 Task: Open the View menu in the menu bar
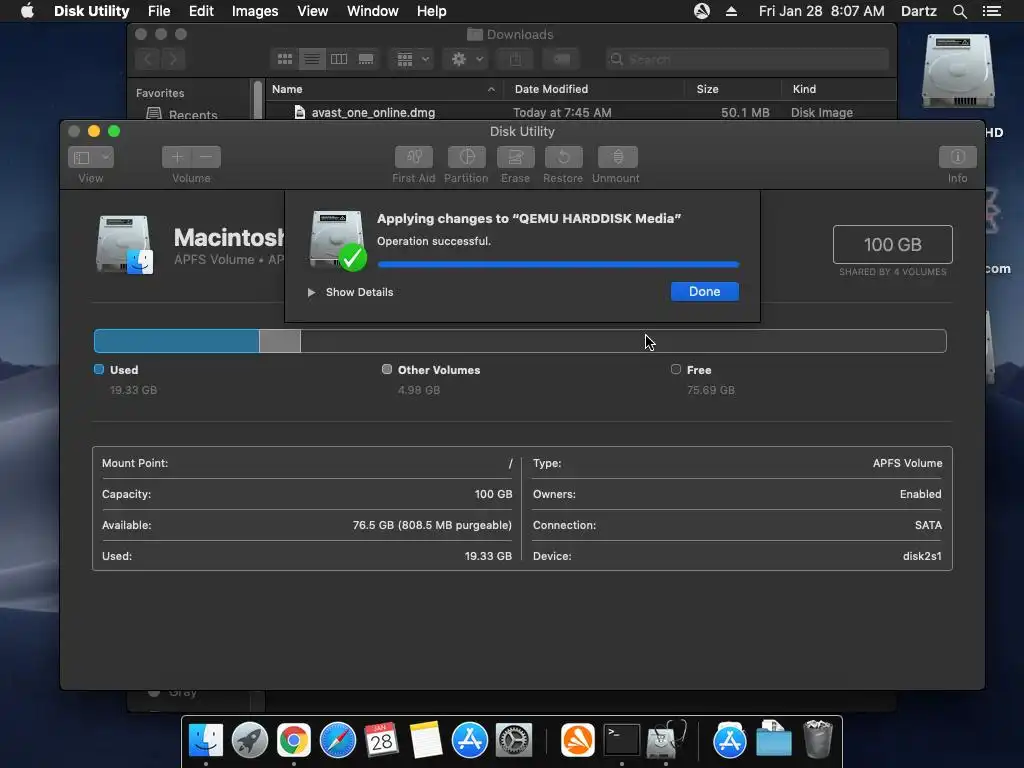(x=312, y=11)
